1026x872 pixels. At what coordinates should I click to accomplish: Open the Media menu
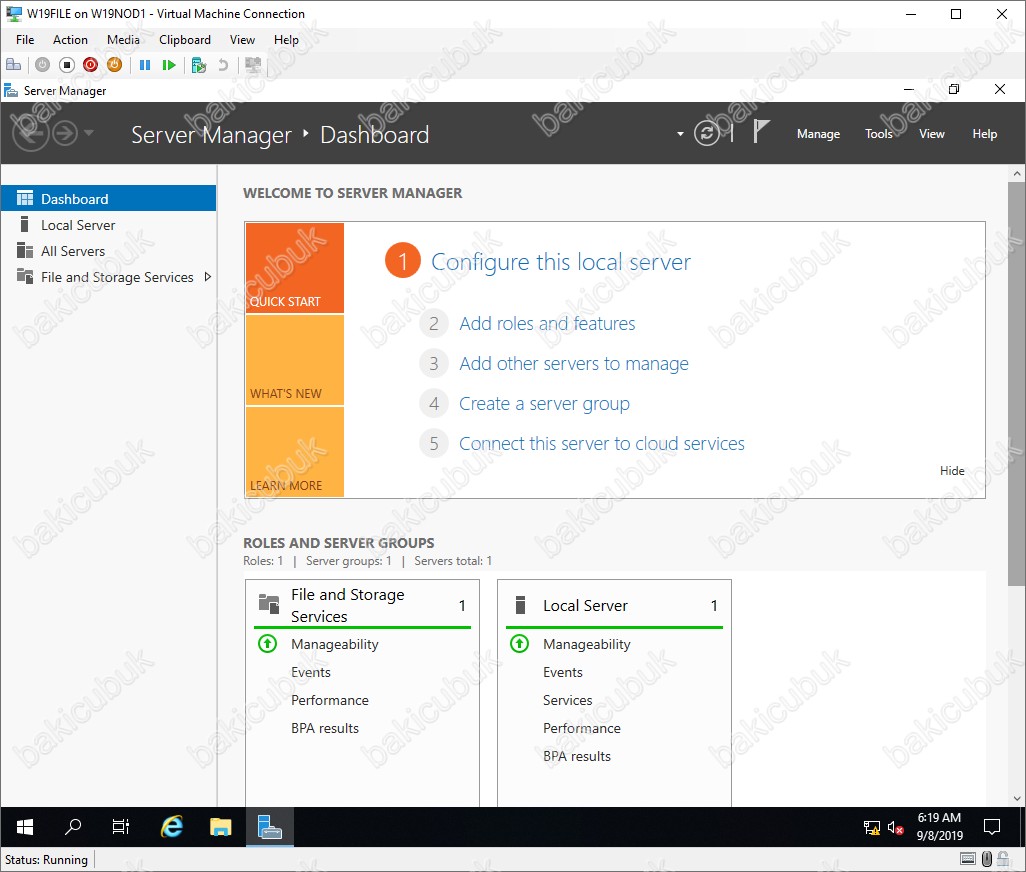123,40
